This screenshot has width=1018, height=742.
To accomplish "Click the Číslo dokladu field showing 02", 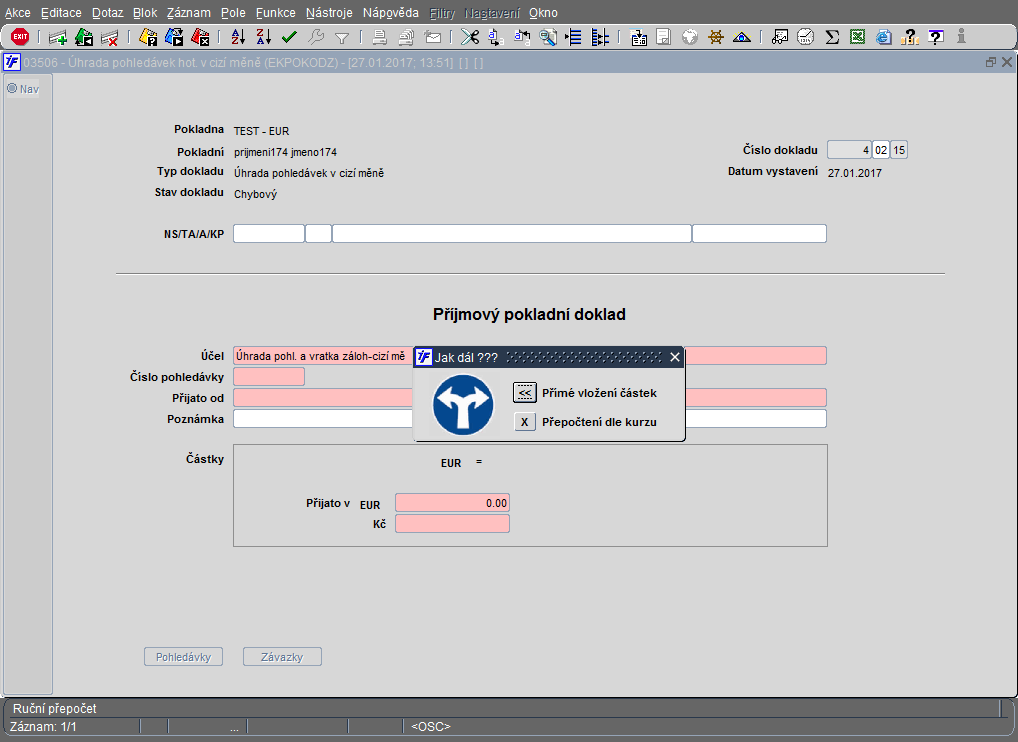I will 880,150.
